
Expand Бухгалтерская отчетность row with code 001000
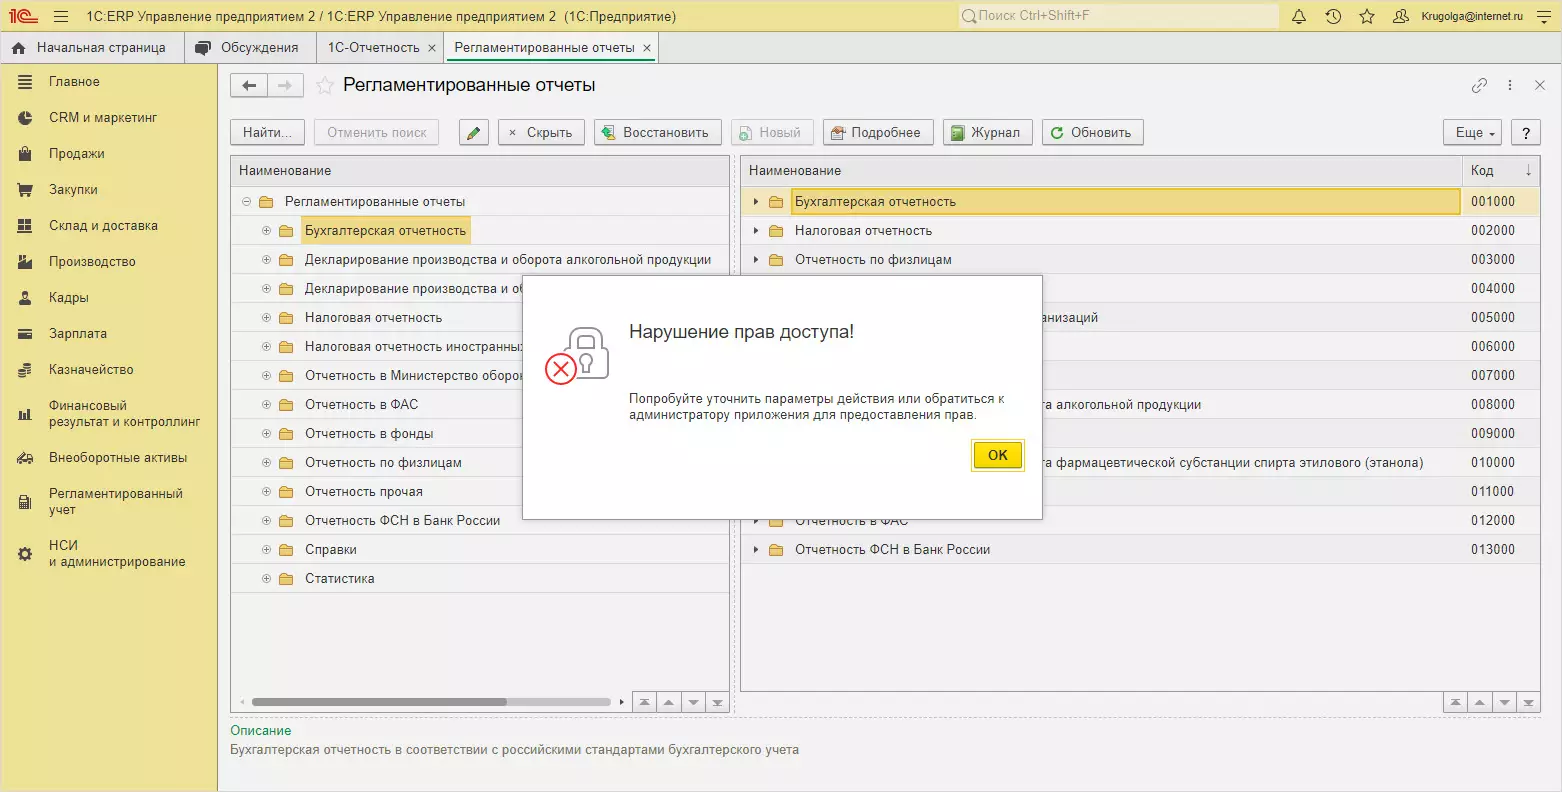(x=756, y=202)
